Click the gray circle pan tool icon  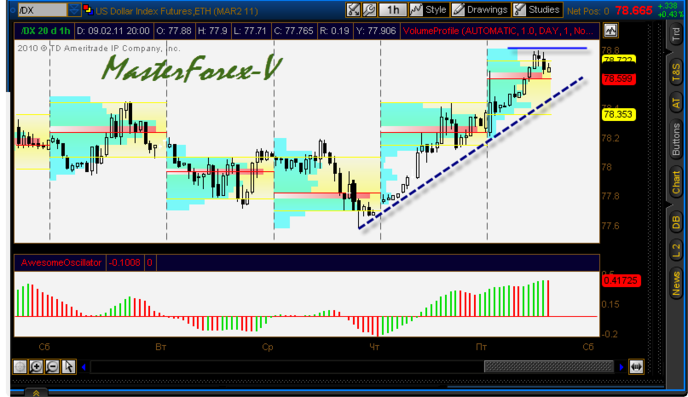click(x=20, y=367)
